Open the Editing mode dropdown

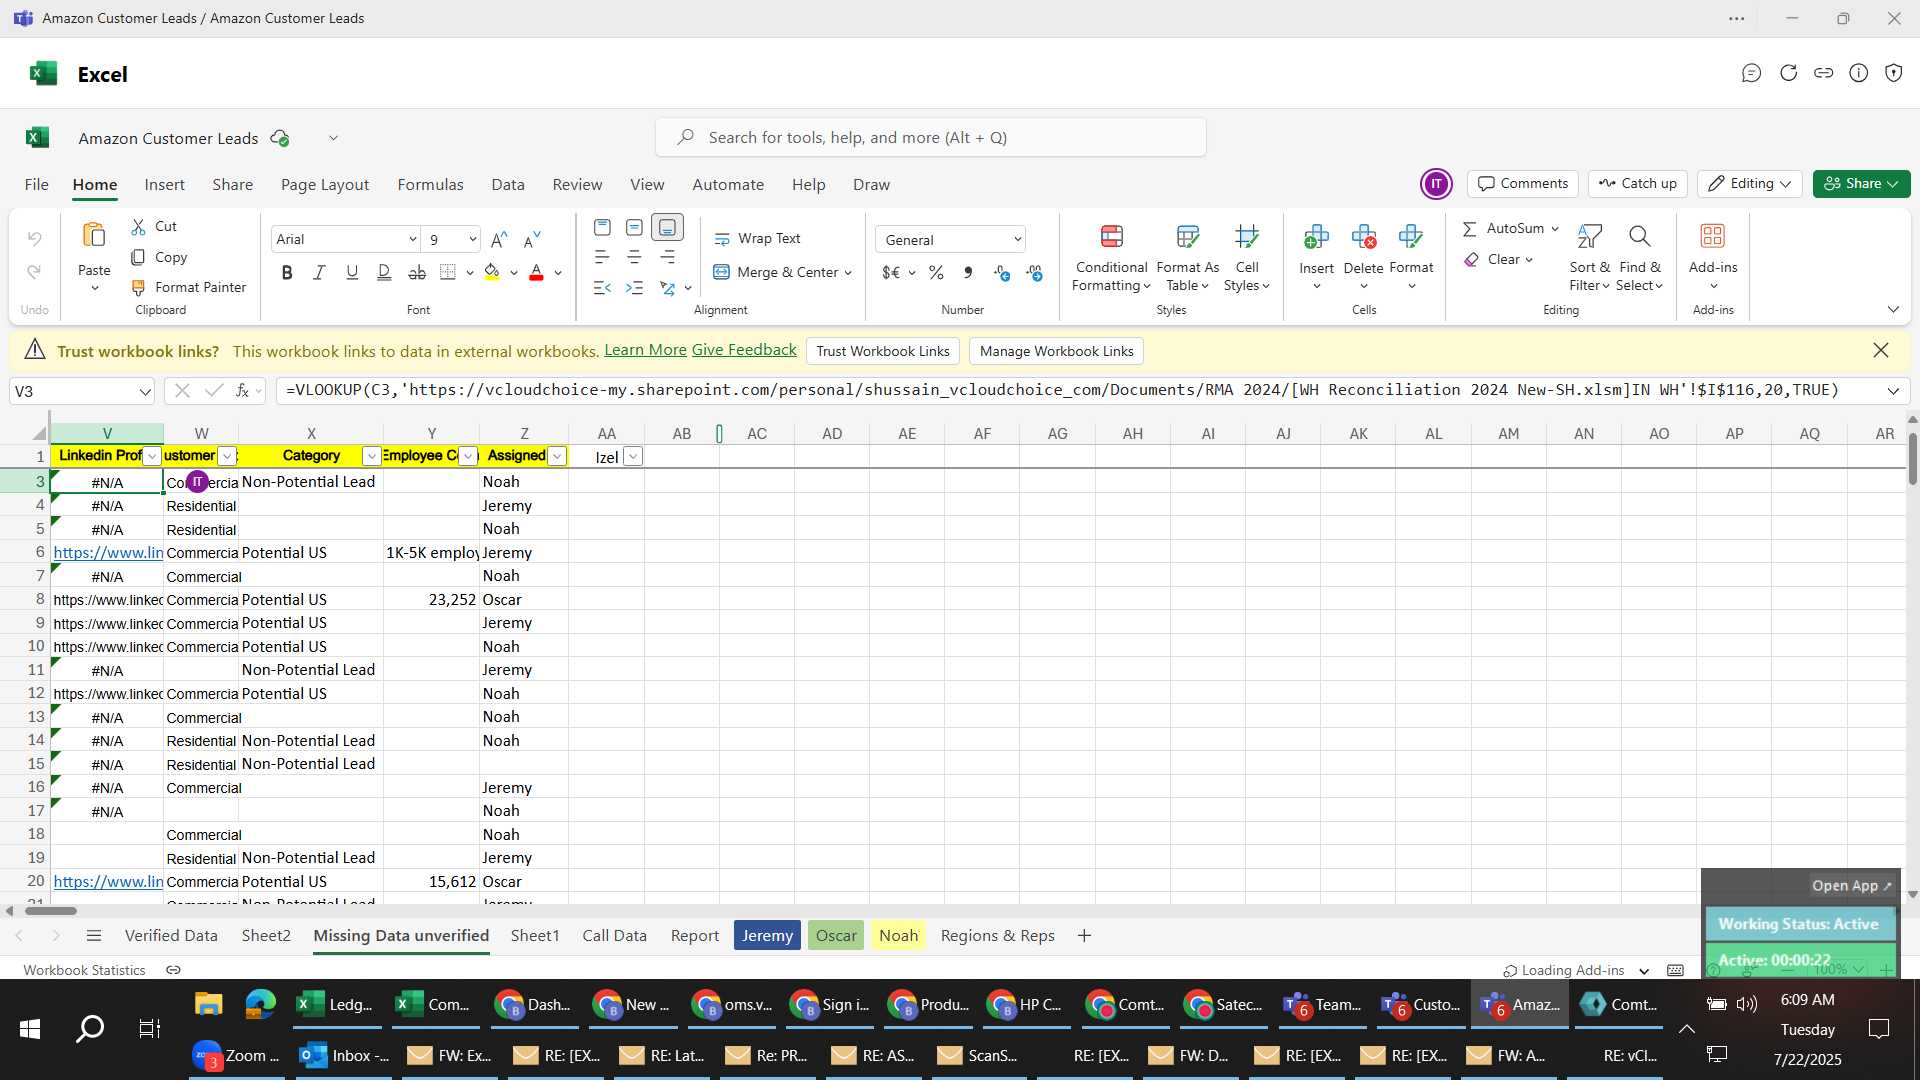point(1750,183)
